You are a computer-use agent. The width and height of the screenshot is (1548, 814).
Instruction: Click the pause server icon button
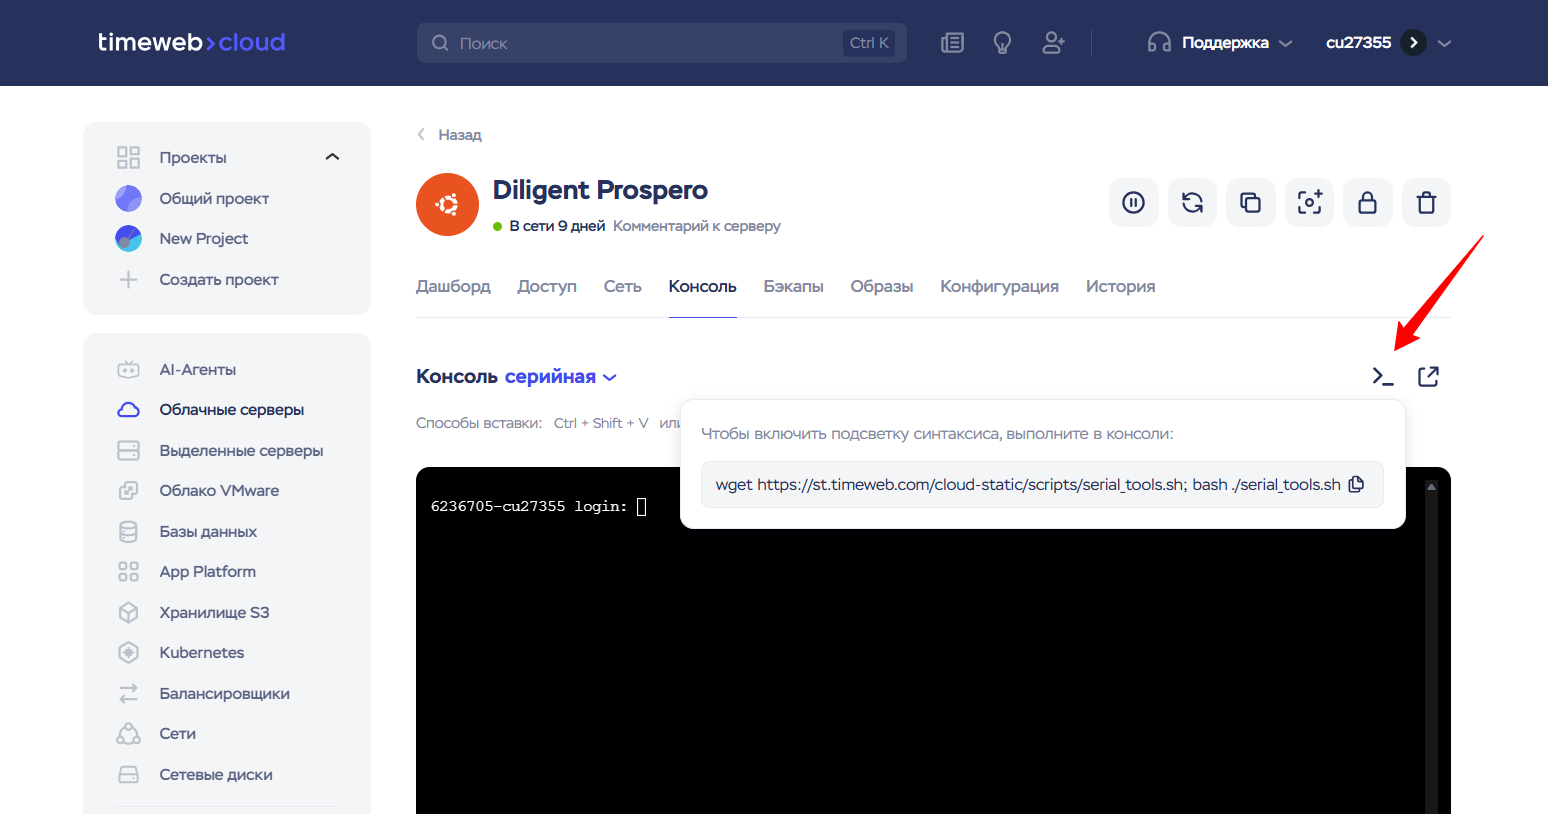(x=1133, y=203)
